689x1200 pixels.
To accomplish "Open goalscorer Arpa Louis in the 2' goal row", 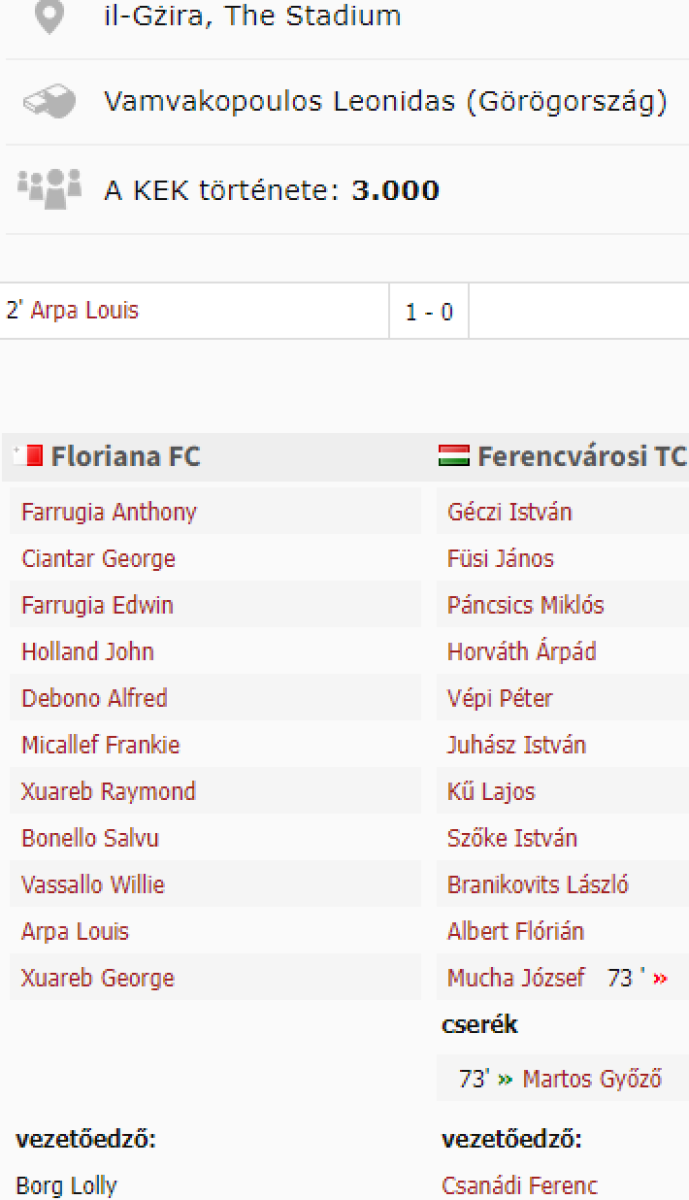I will 84,311.
